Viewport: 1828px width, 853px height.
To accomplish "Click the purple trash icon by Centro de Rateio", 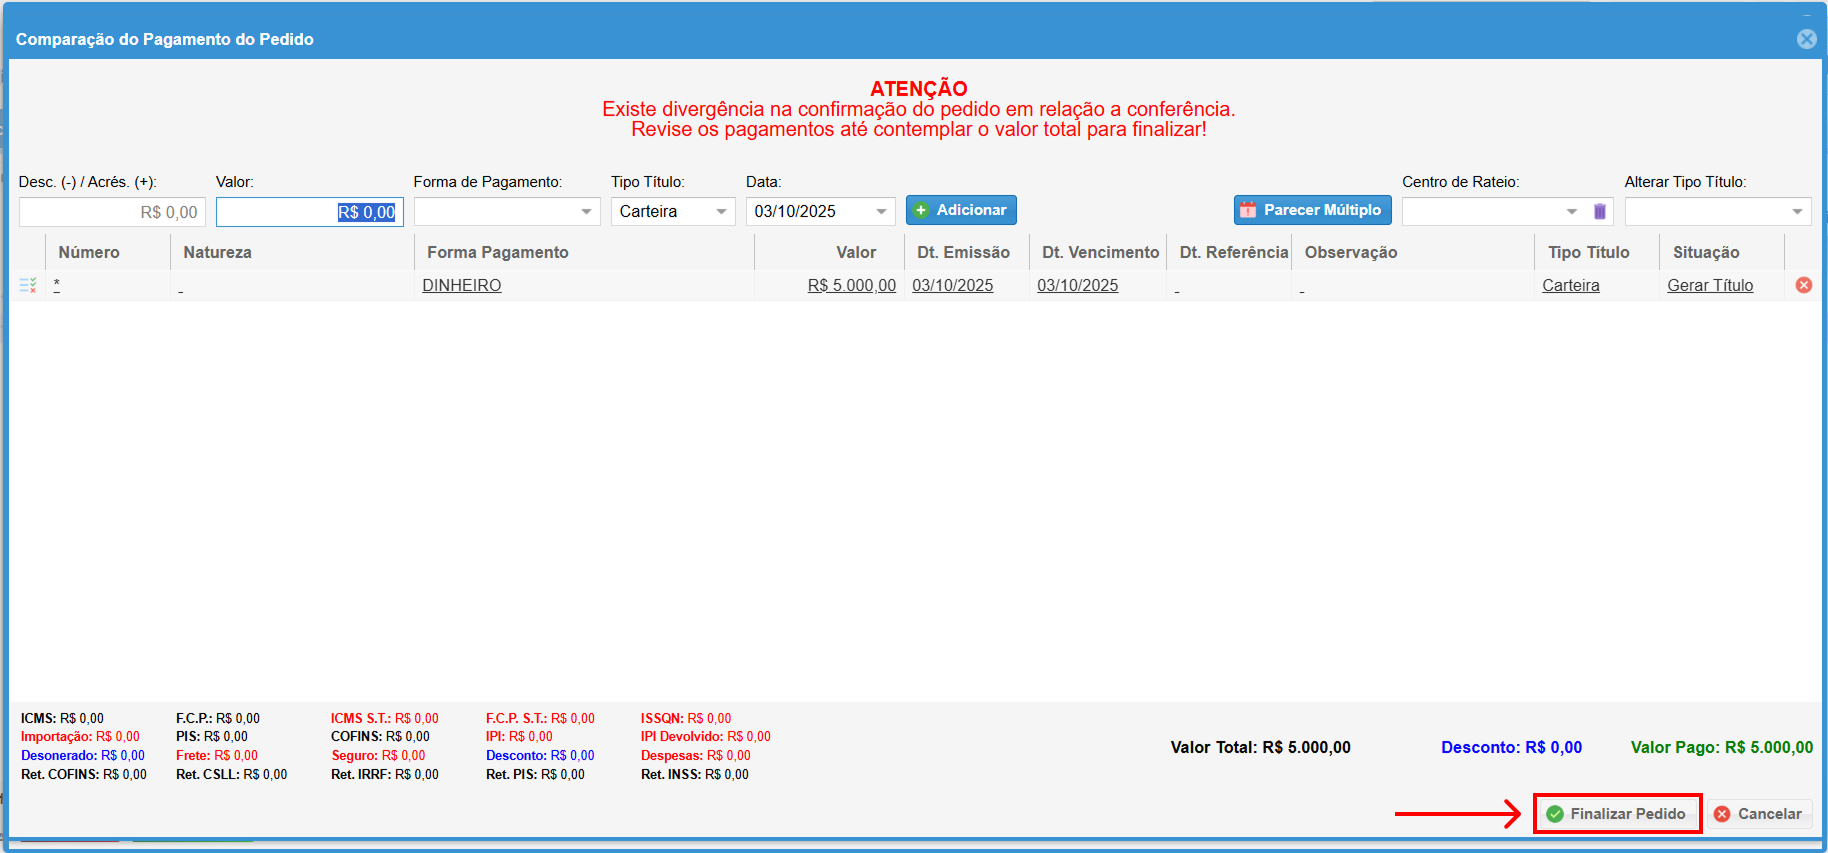I will pos(1599,211).
